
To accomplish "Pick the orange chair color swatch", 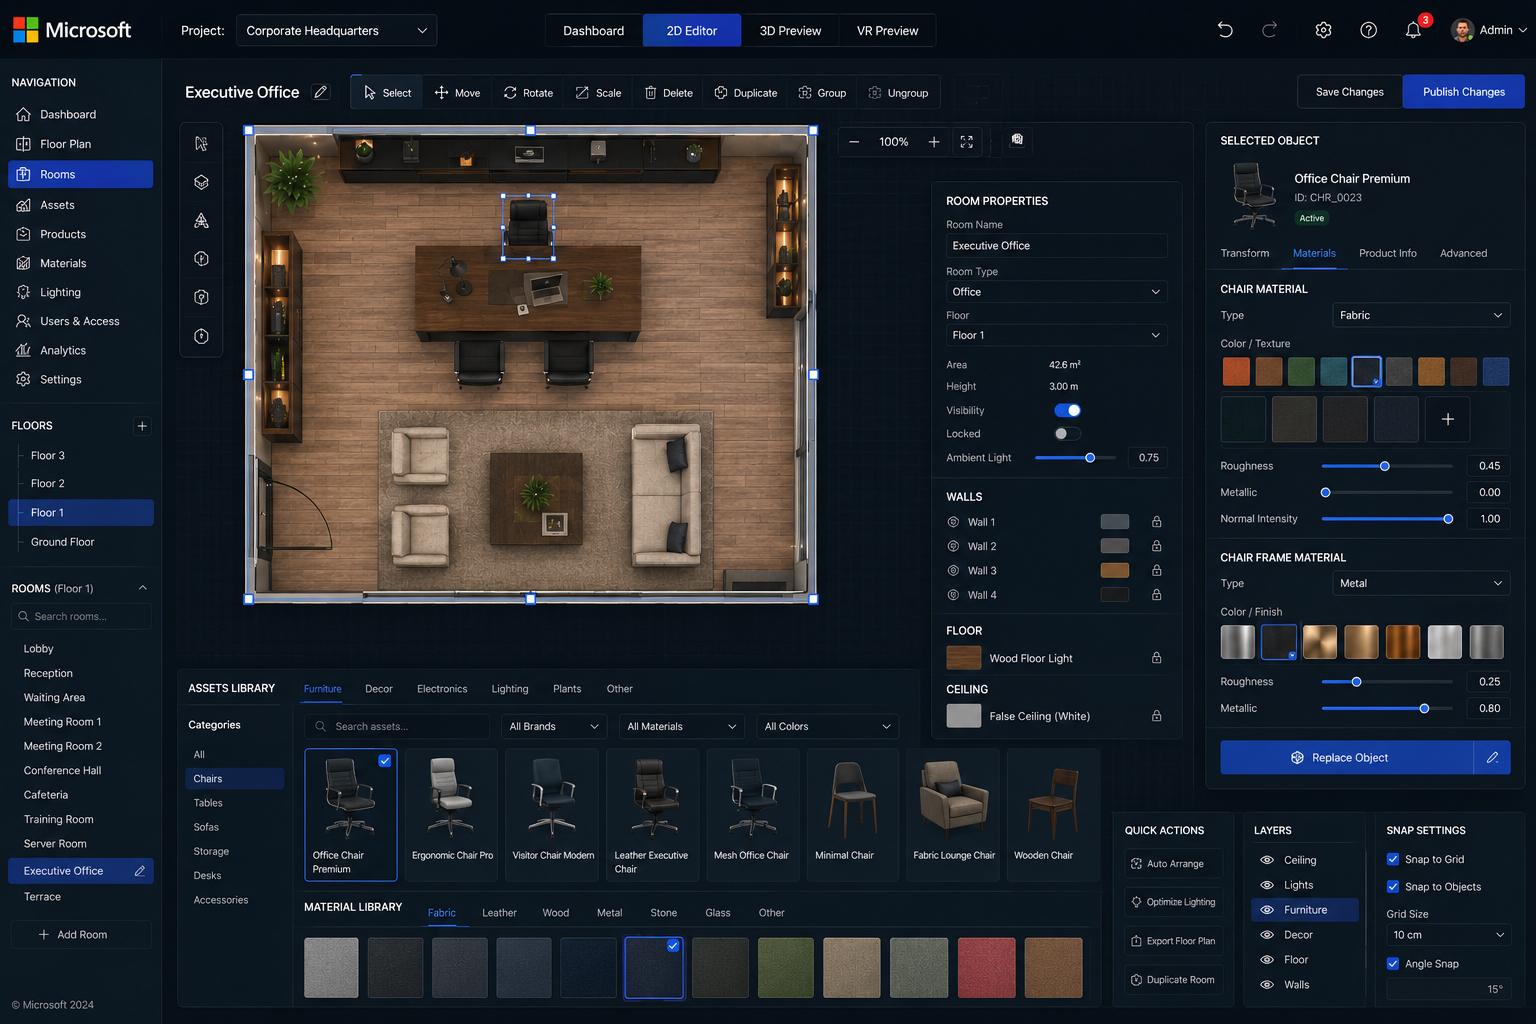I will (x=1236, y=371).
